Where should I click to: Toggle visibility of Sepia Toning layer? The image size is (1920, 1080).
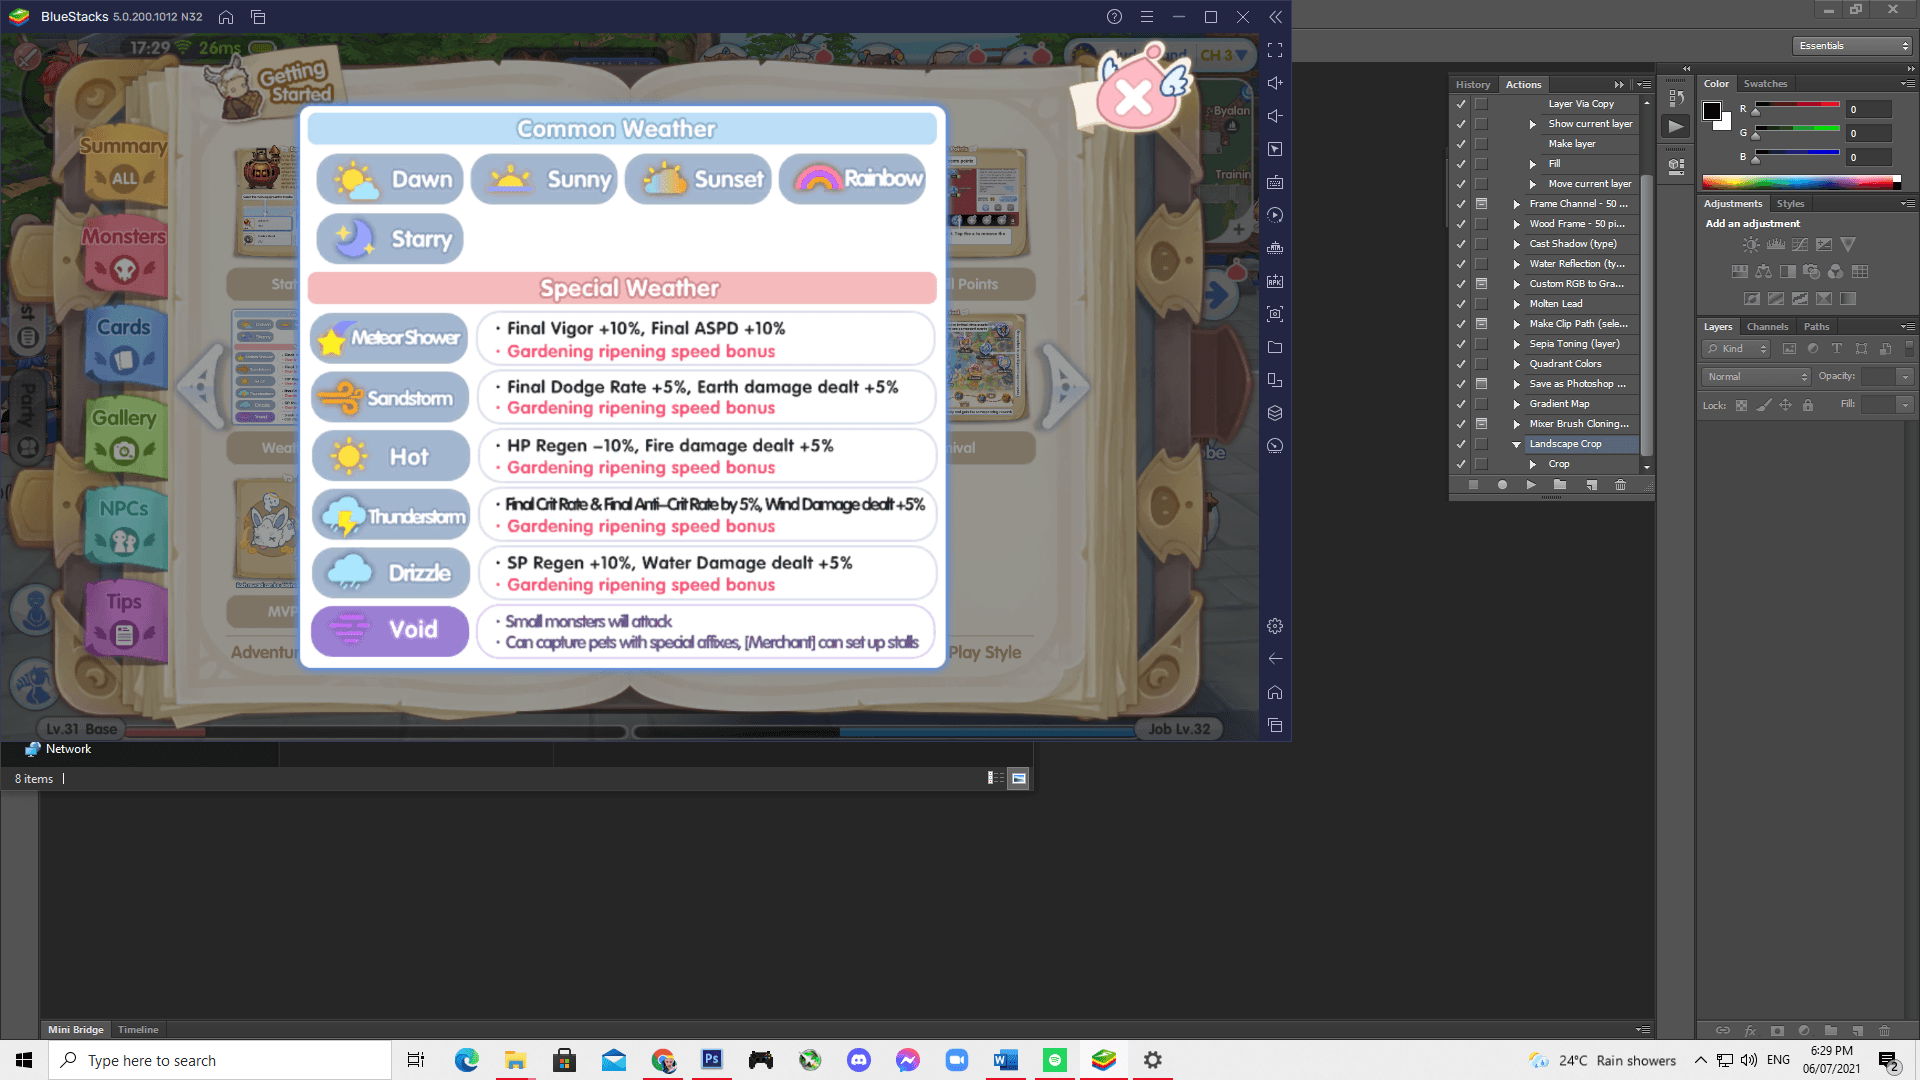pyautogui.click(x=1461, y=343)
